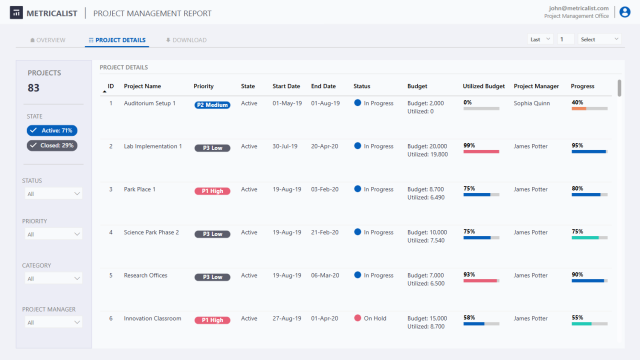
Task: Click the In Progress status dot for Research Offices
Action: pyautogui.click(x=358, y=275)
